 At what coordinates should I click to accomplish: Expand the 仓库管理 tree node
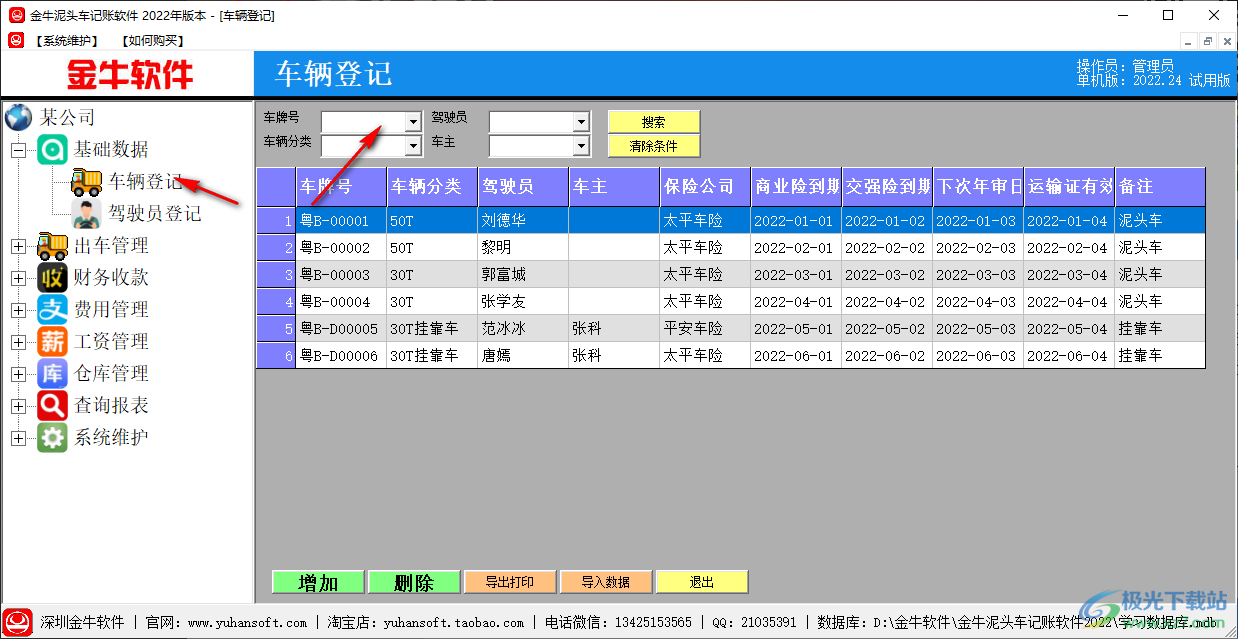click(x=18, y=374)
